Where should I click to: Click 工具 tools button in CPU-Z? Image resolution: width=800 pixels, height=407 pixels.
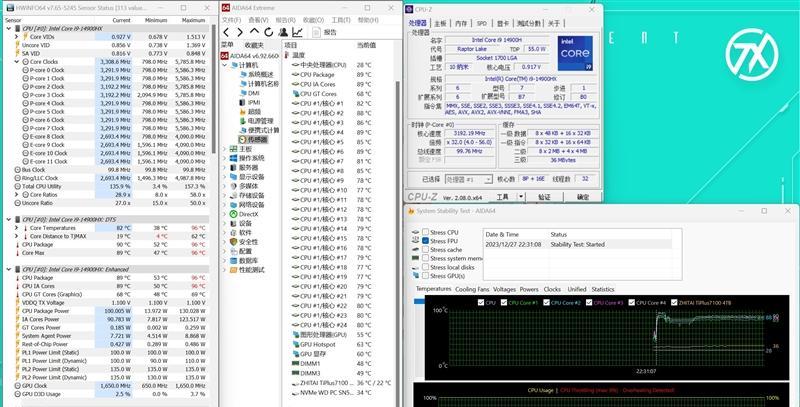[x=503, y=197]
